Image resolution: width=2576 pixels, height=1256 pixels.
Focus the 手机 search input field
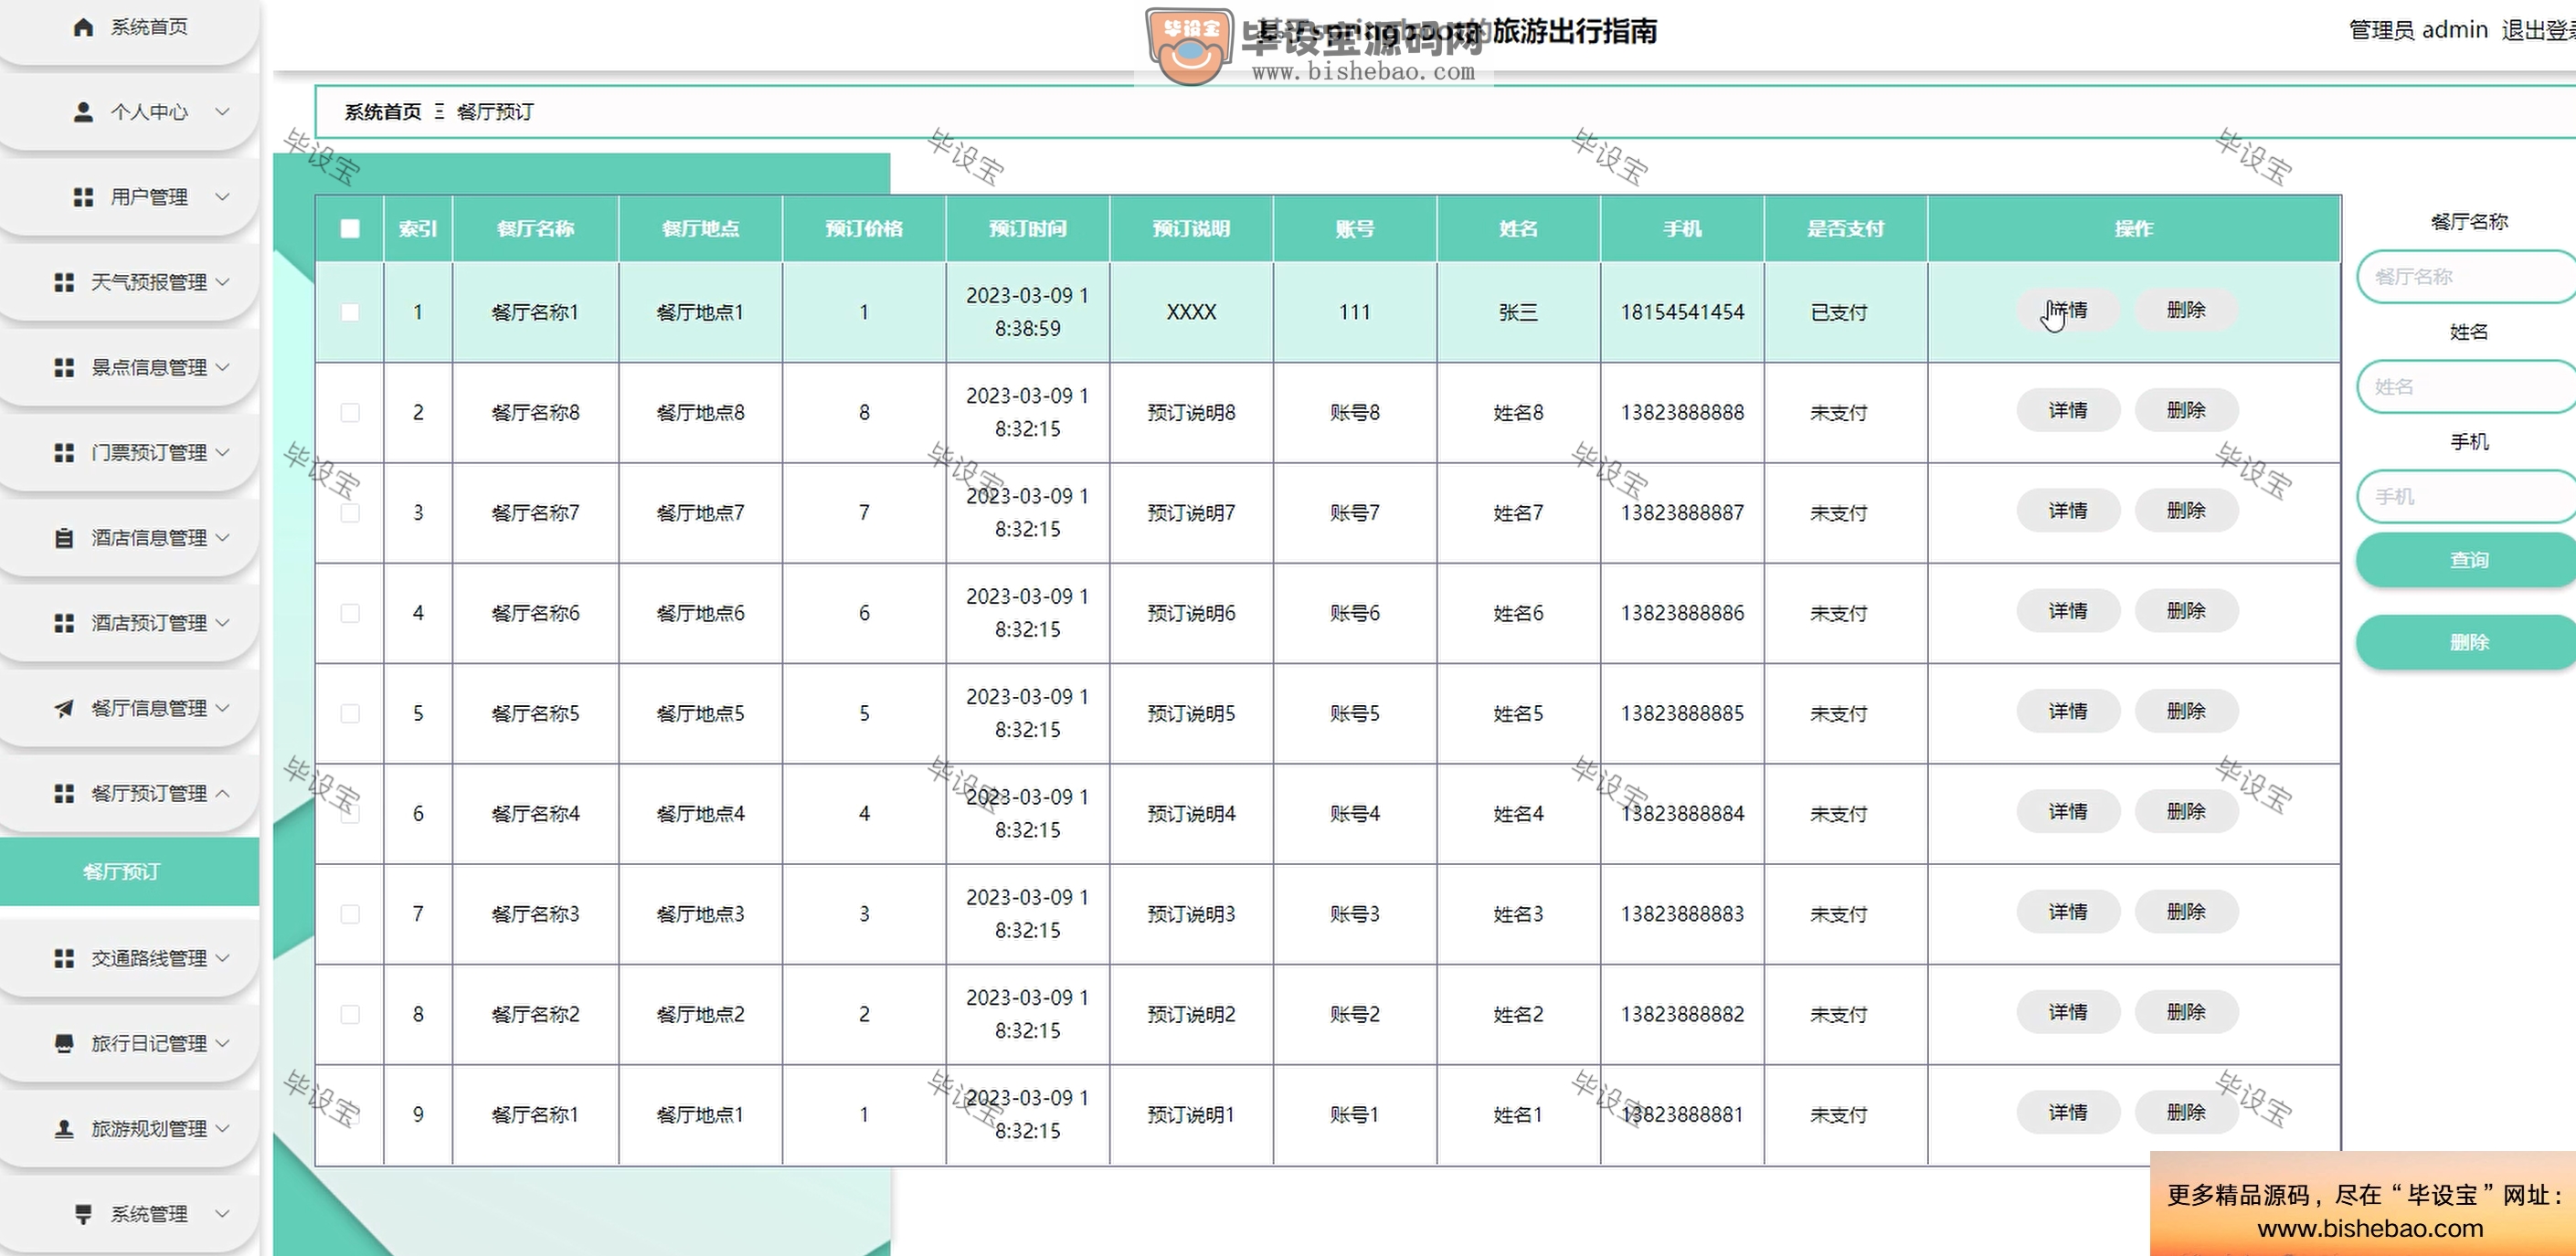pos(2468,496)
